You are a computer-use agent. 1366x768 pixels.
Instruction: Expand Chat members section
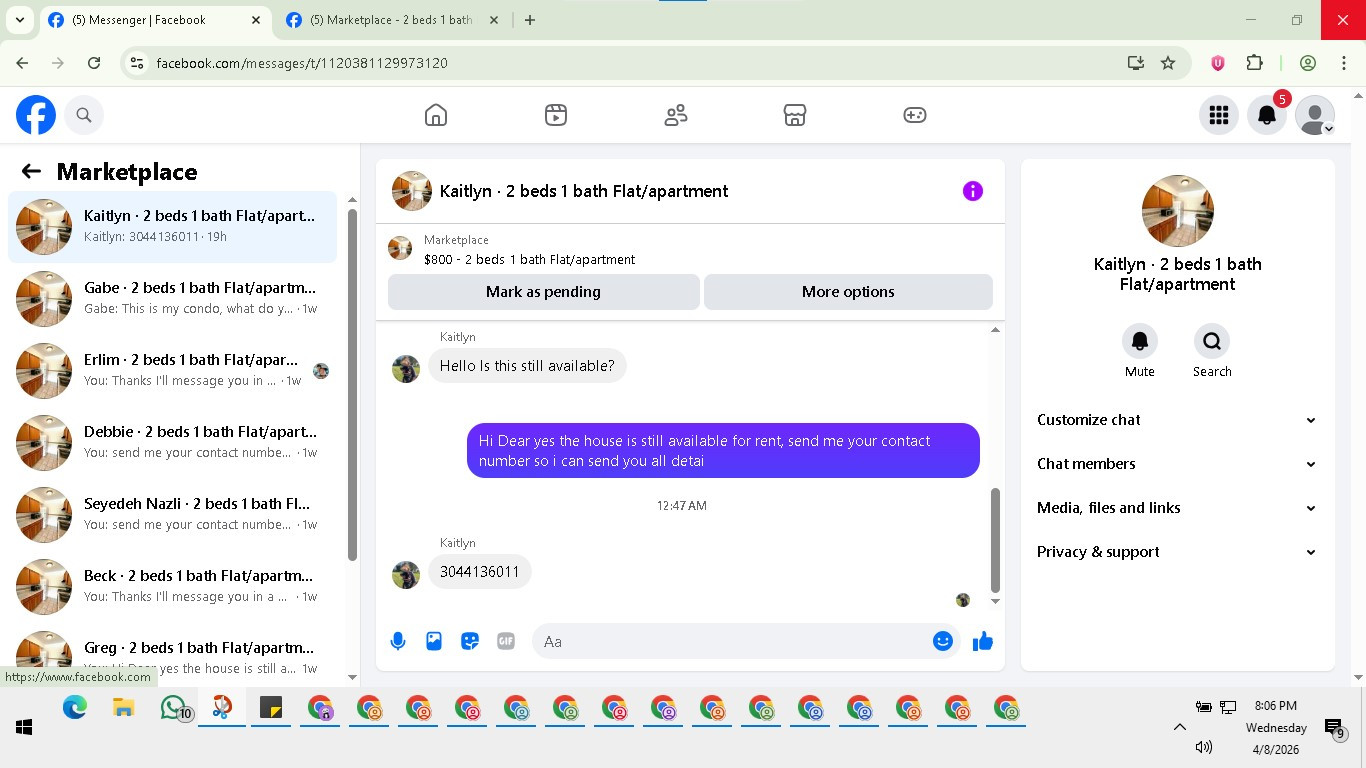click(1177, 464)
